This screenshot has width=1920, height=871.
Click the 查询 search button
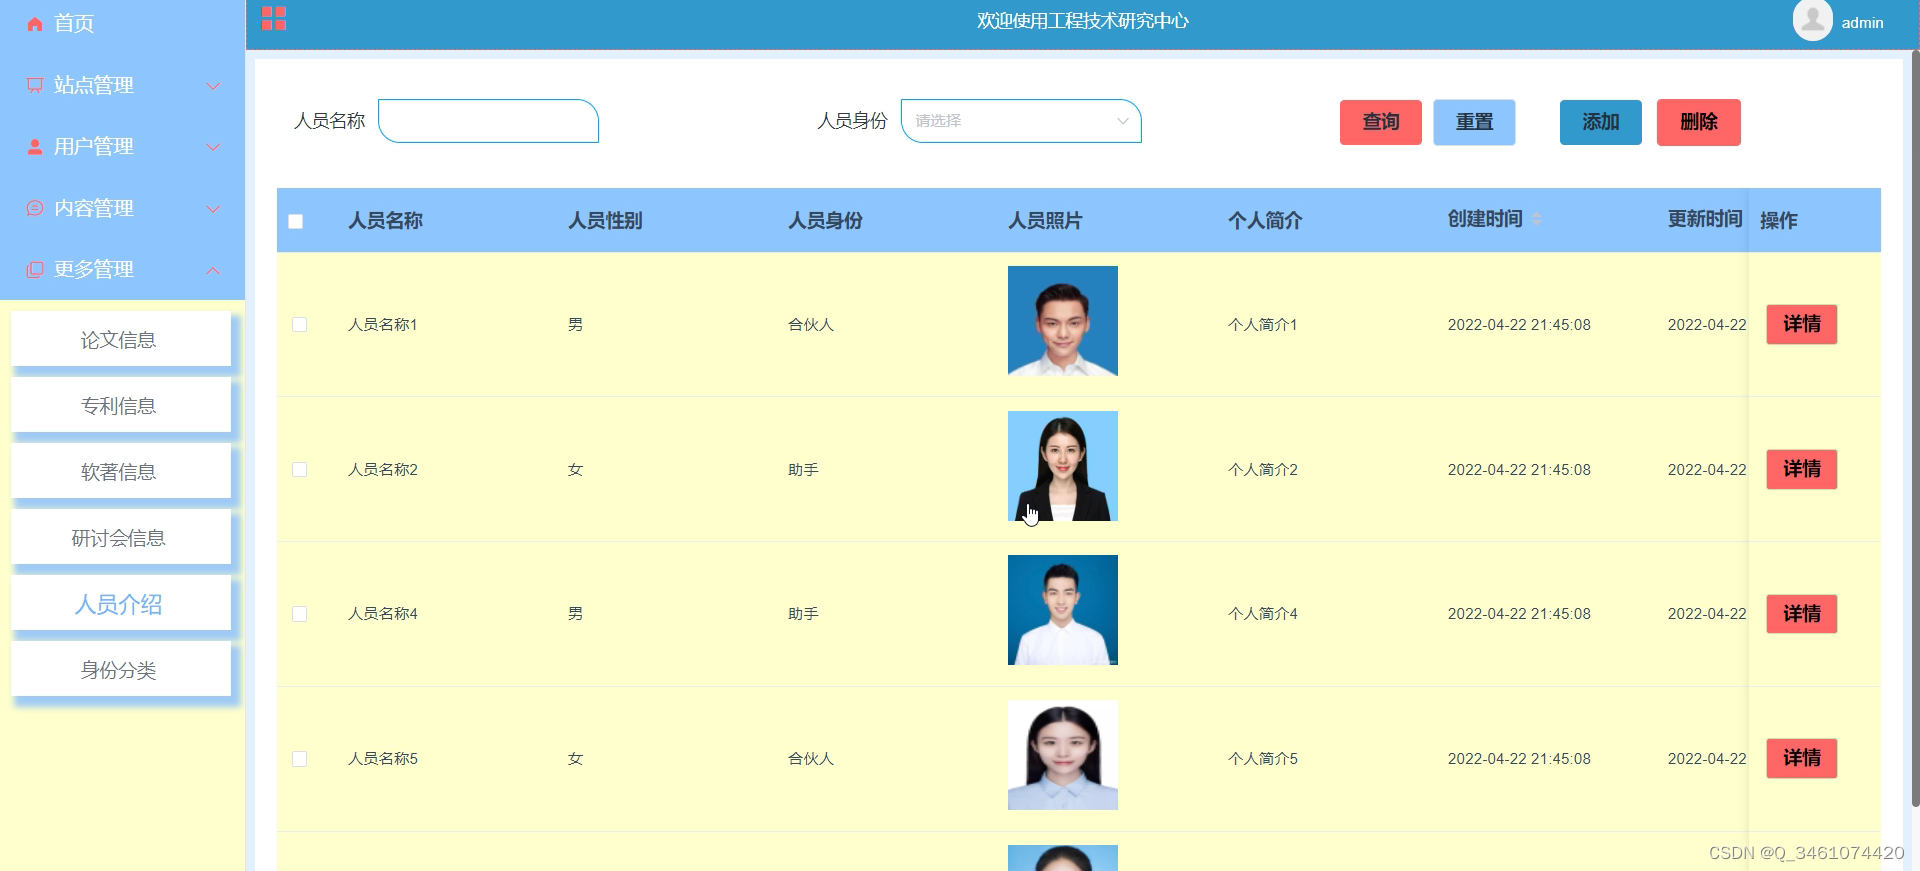pyautogui.click(x=1381, y=122)
